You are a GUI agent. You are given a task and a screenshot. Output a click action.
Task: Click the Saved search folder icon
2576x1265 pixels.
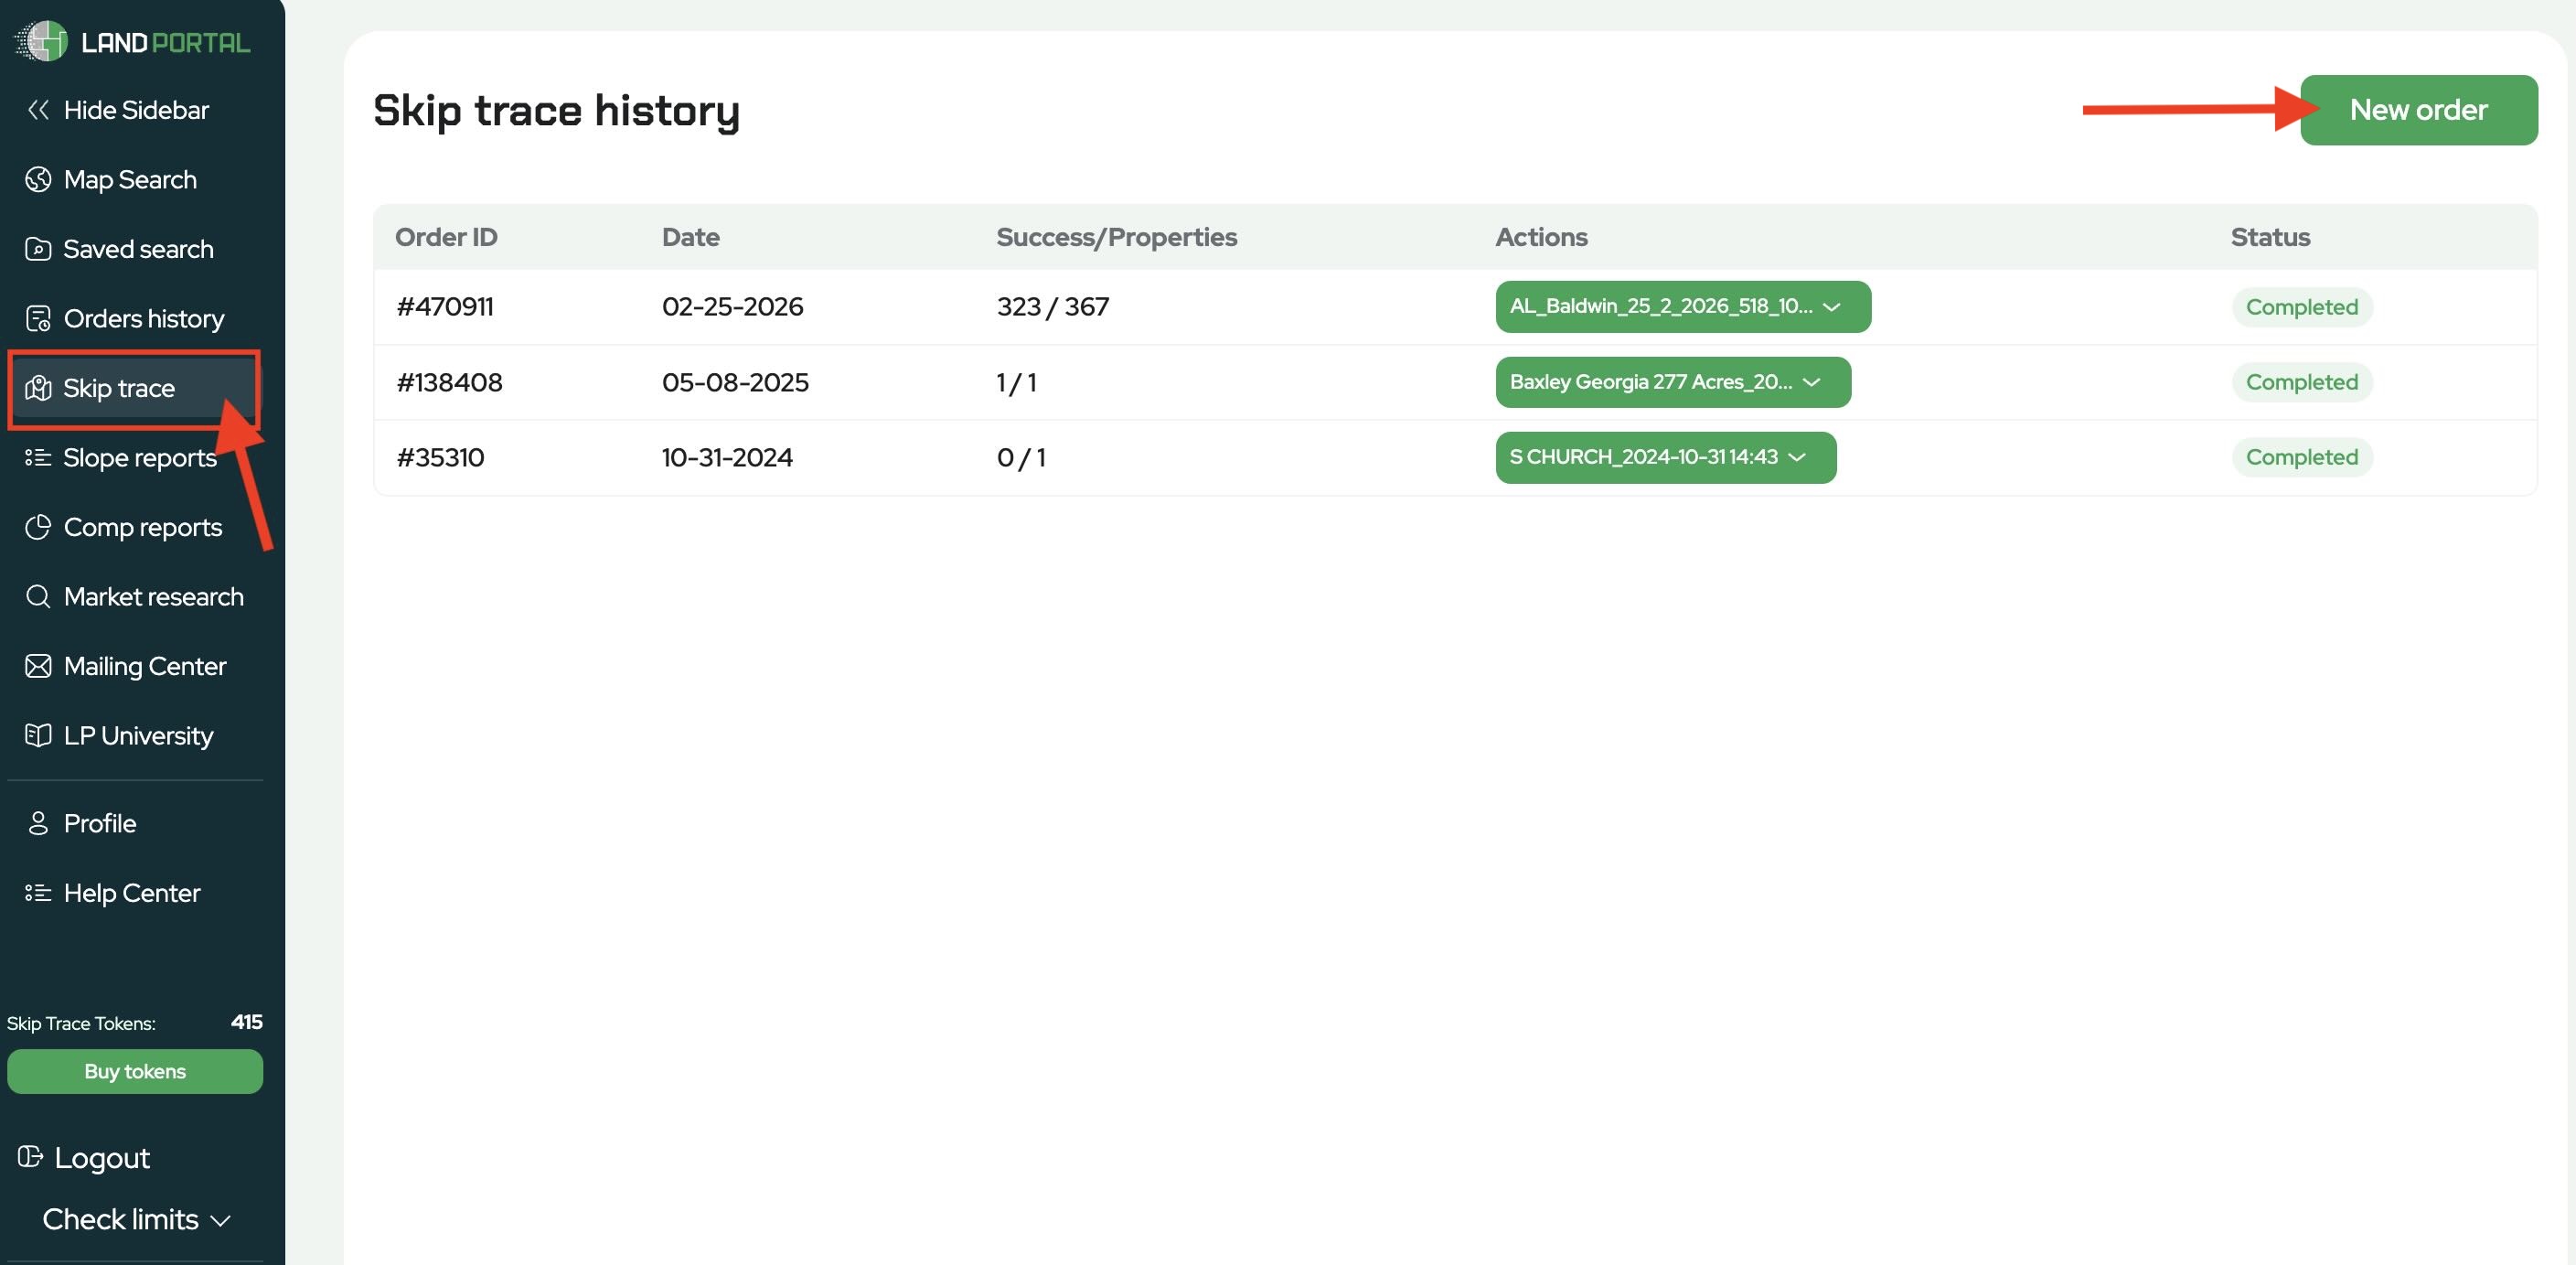tap(38, 249)
